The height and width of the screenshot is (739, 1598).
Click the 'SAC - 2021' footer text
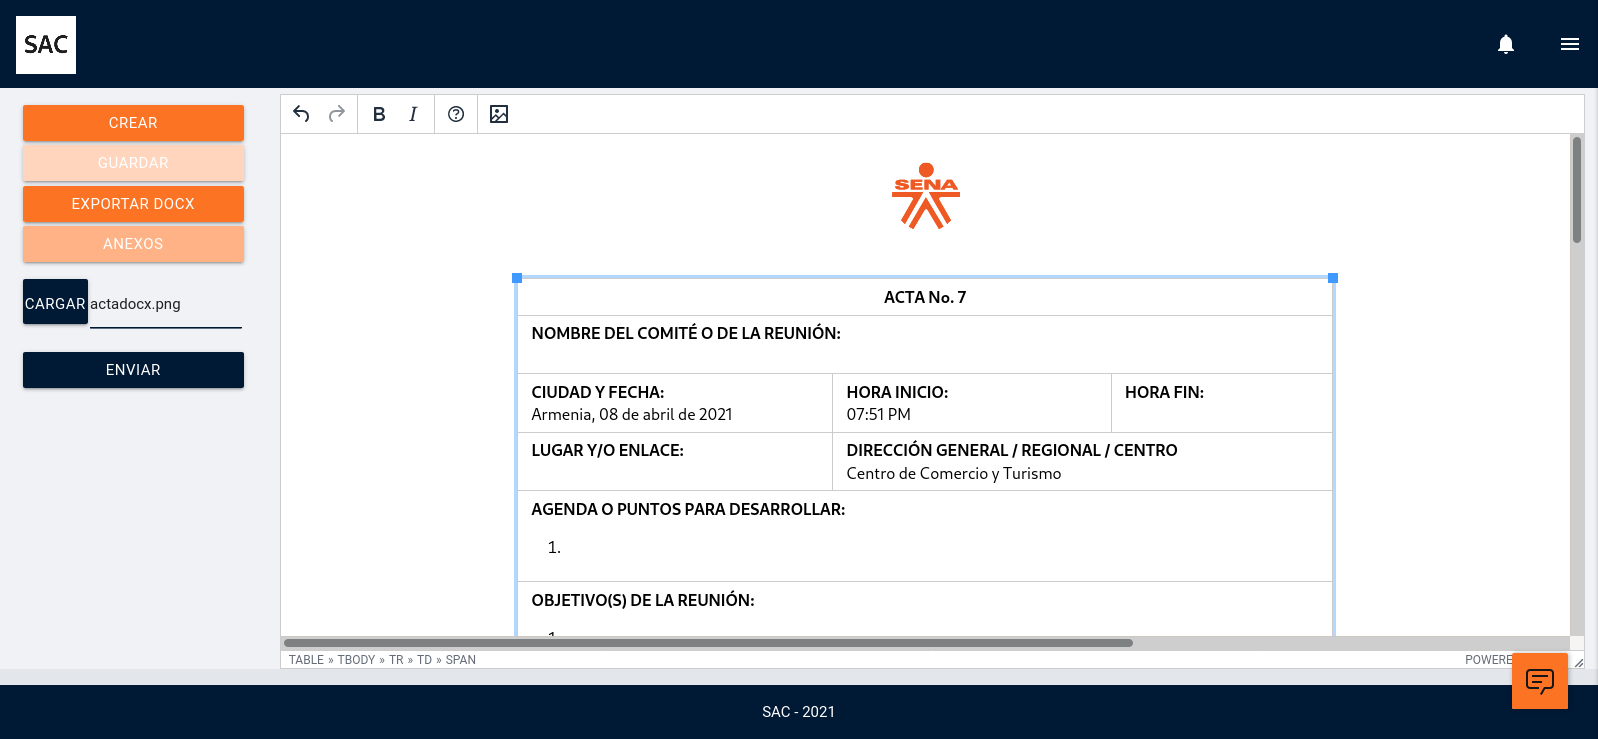coord(798,712)
